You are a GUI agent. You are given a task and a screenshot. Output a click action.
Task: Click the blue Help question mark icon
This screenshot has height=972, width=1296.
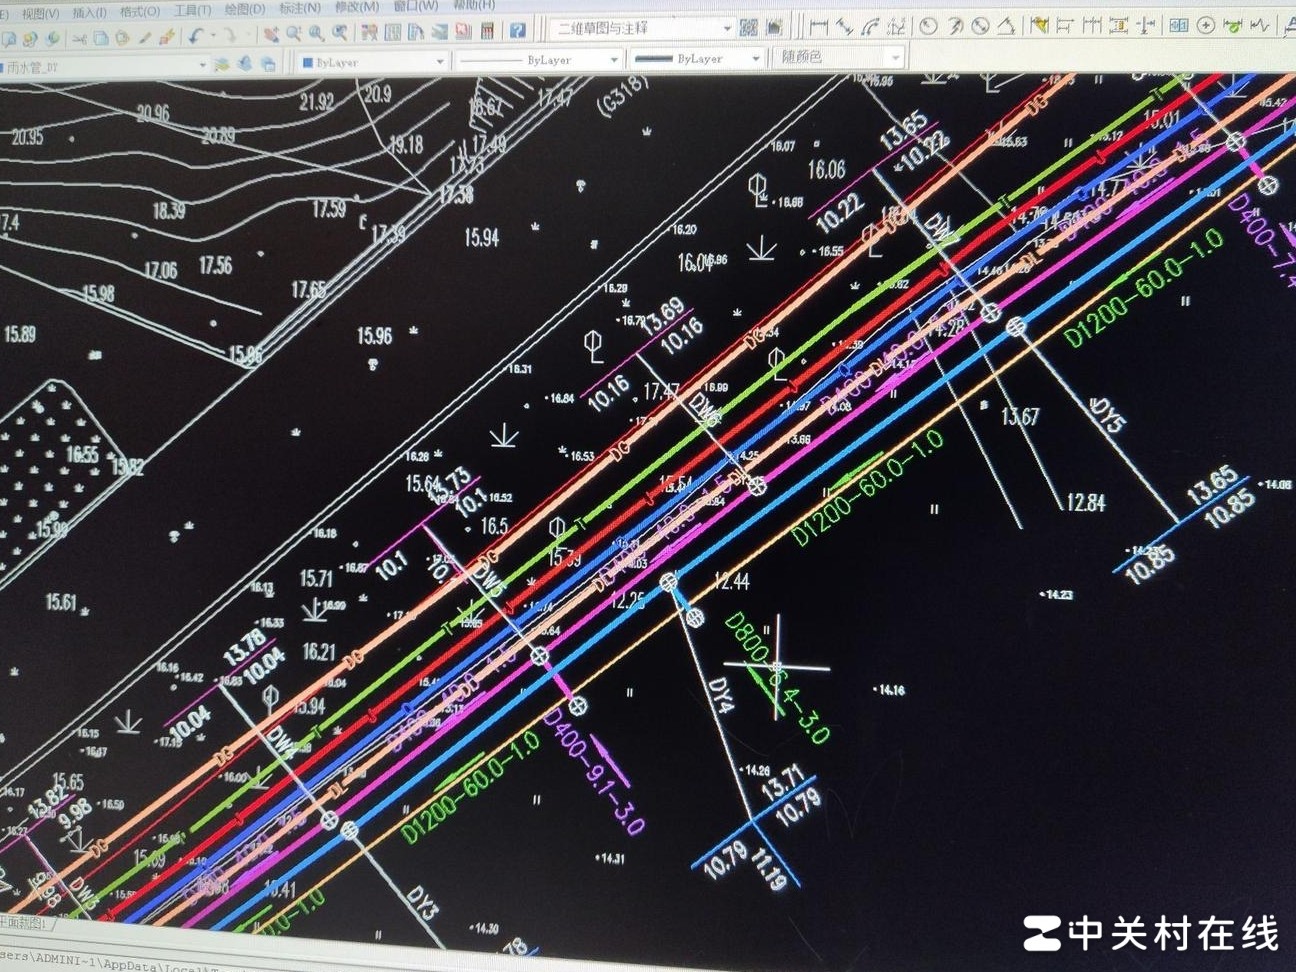click(517, 31)
